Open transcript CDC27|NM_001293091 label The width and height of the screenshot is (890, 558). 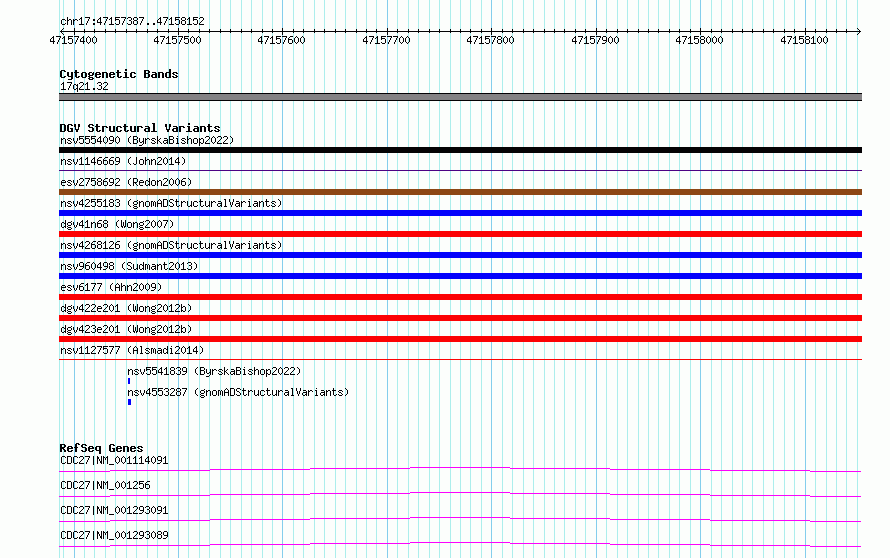(x=114, y=510)
